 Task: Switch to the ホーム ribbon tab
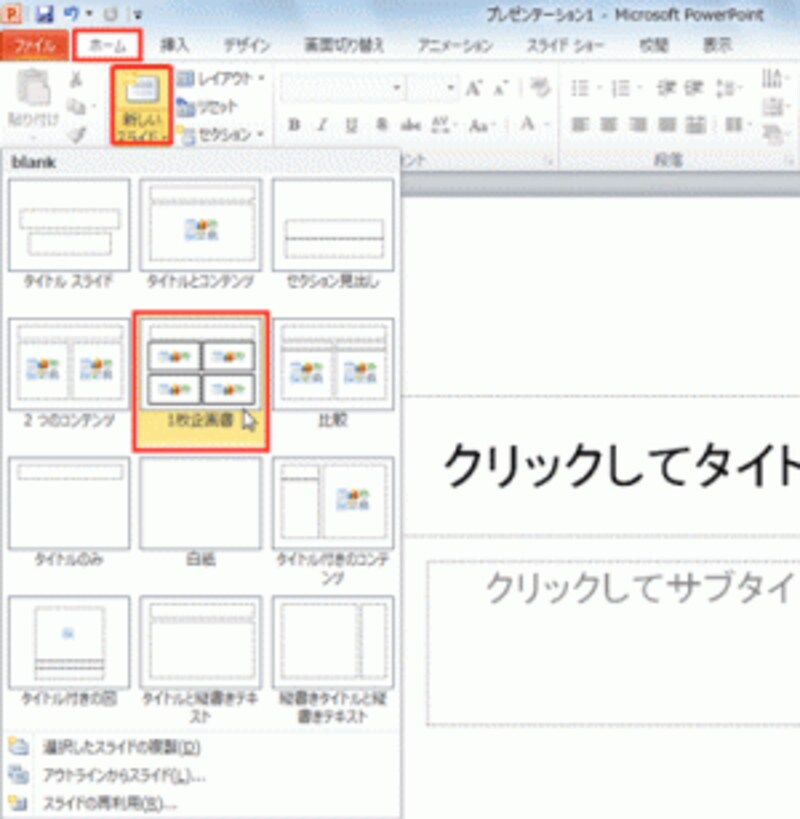point(107,45)
